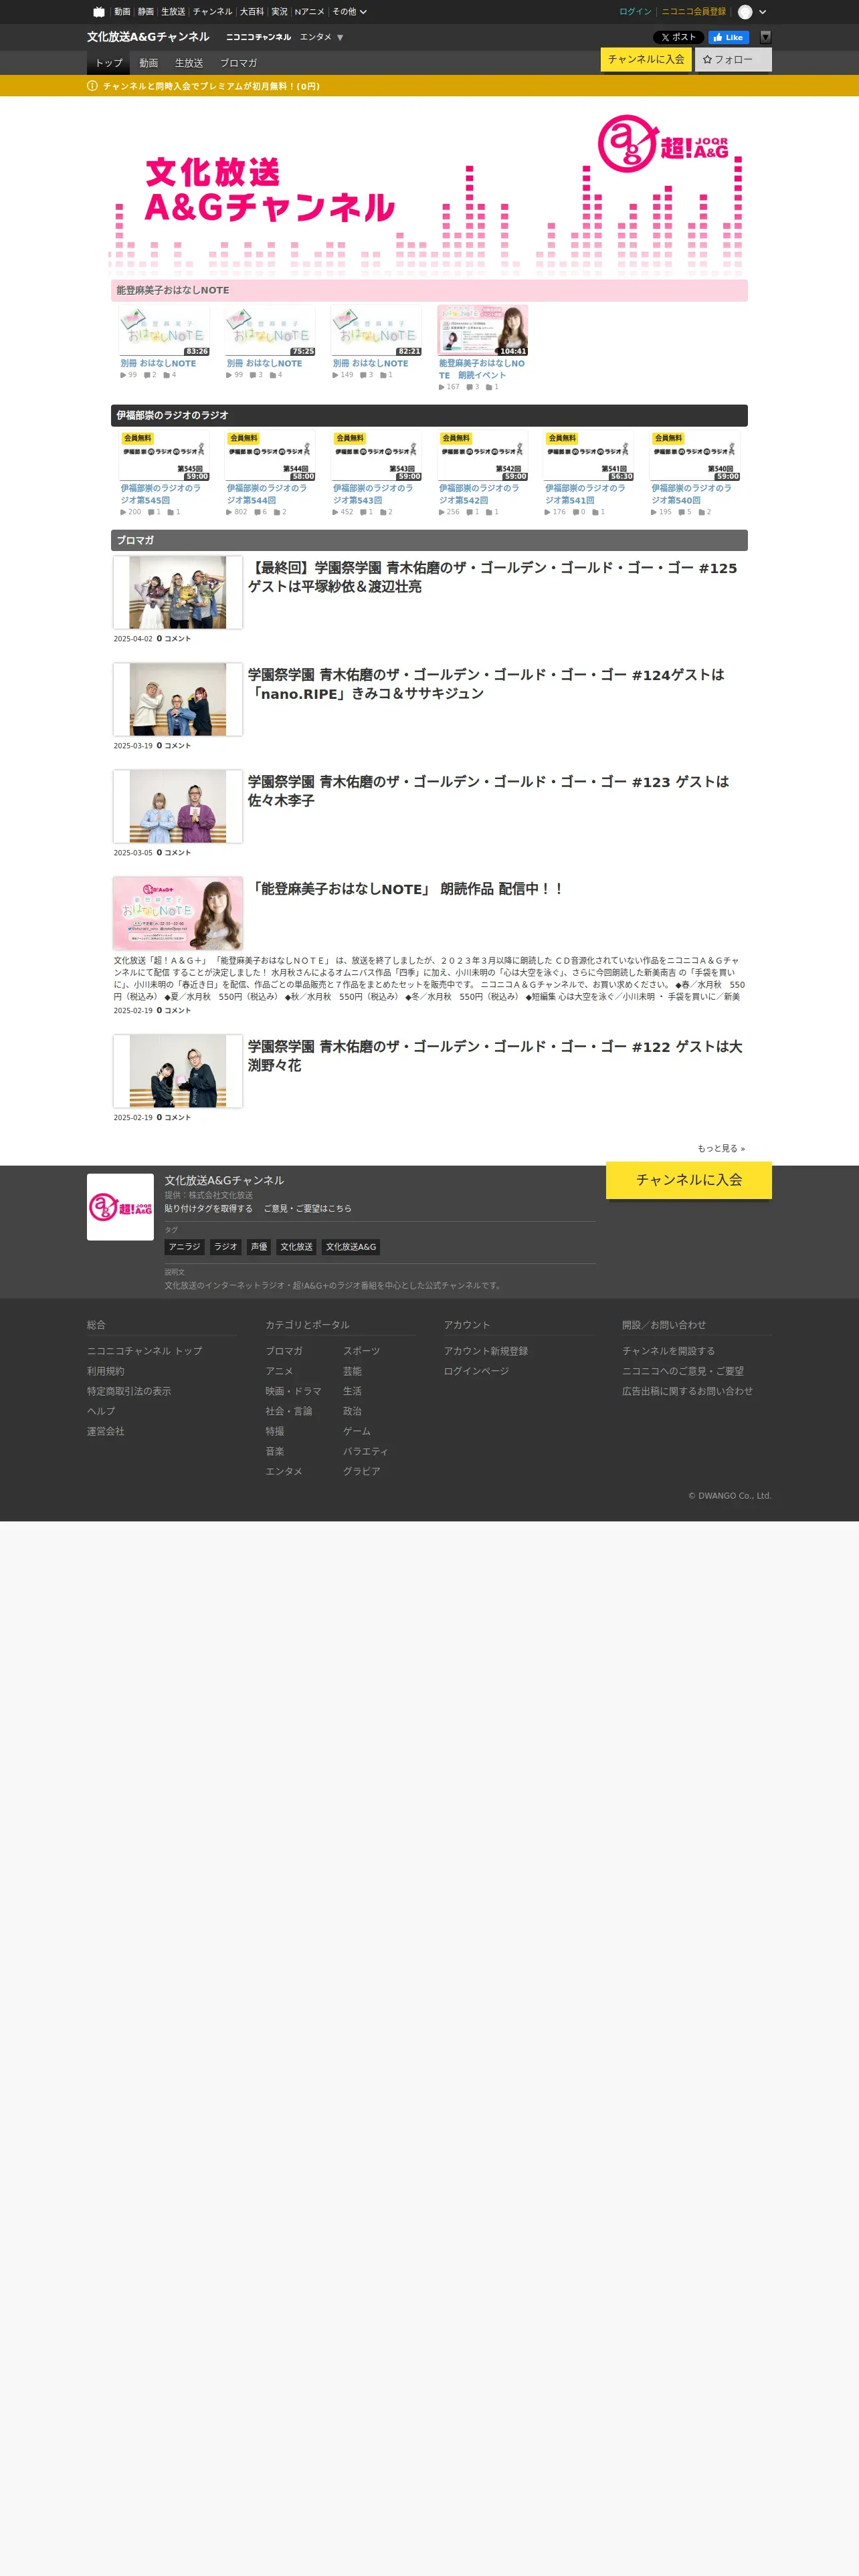The height and width of the screenshot is (2576, 859).
Task: Open the dark dropdown beside Like button
Action: click(765, 37)
